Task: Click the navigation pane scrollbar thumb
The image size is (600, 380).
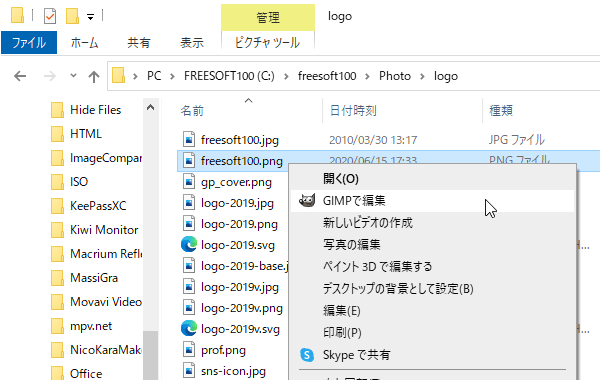Action: point(150,355)
